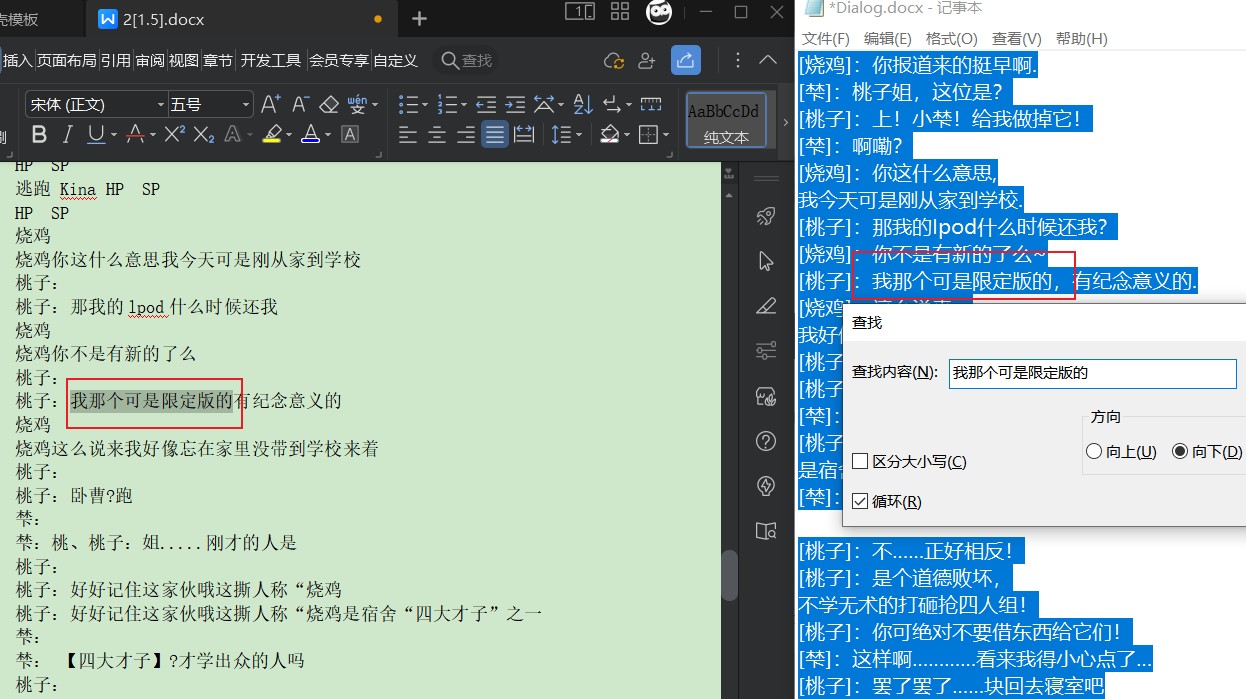
Task: Uncheck the 循环 checkbox in Find dialog
Action: click(x=860, y=502)
